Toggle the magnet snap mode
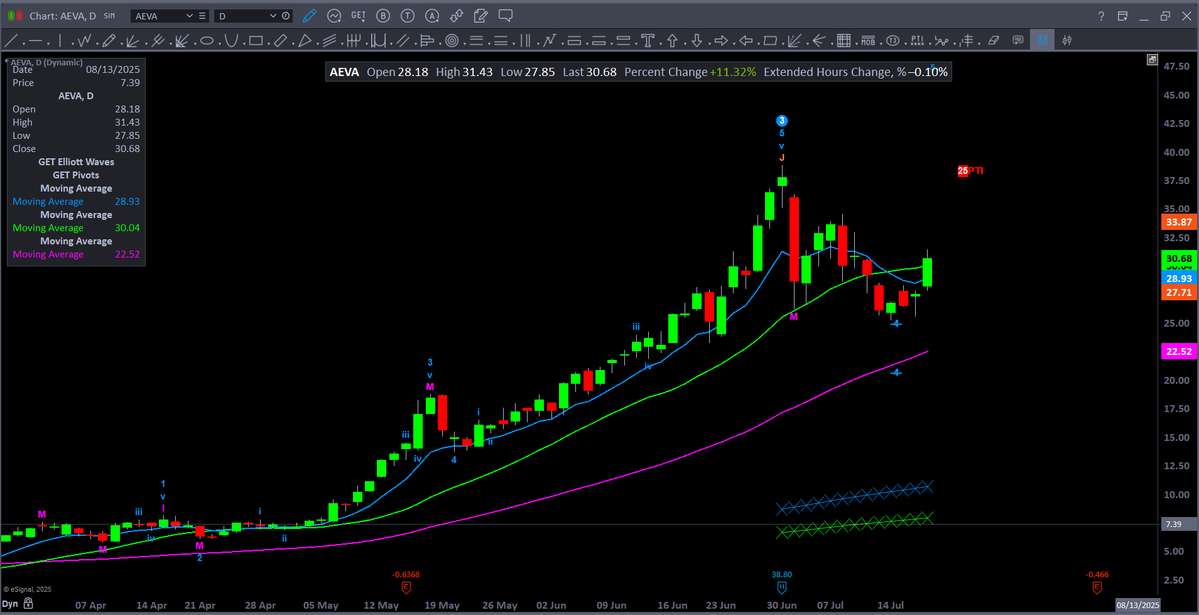1199x615 pixels. click(1041, 41)
